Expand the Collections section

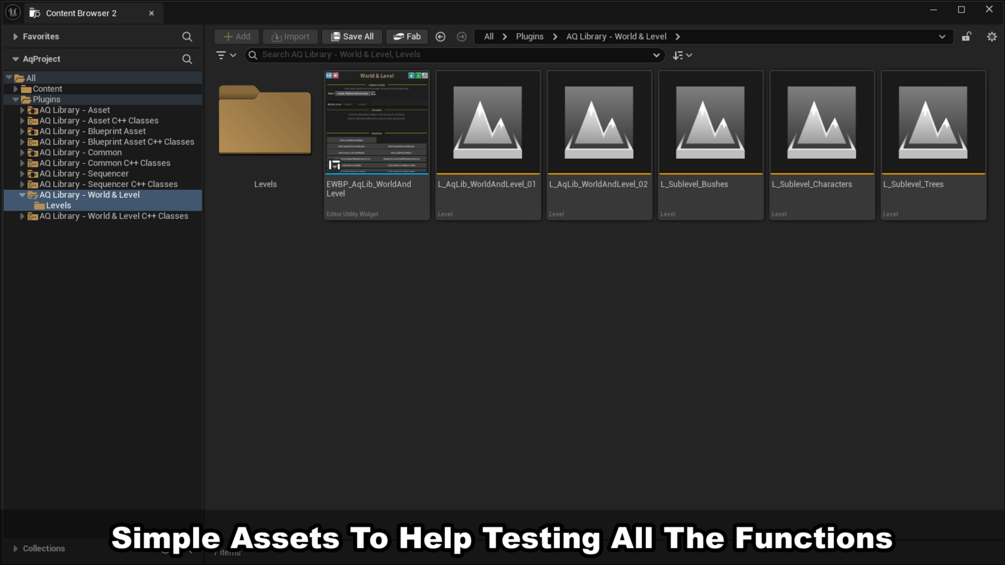[x=15, y=548]
